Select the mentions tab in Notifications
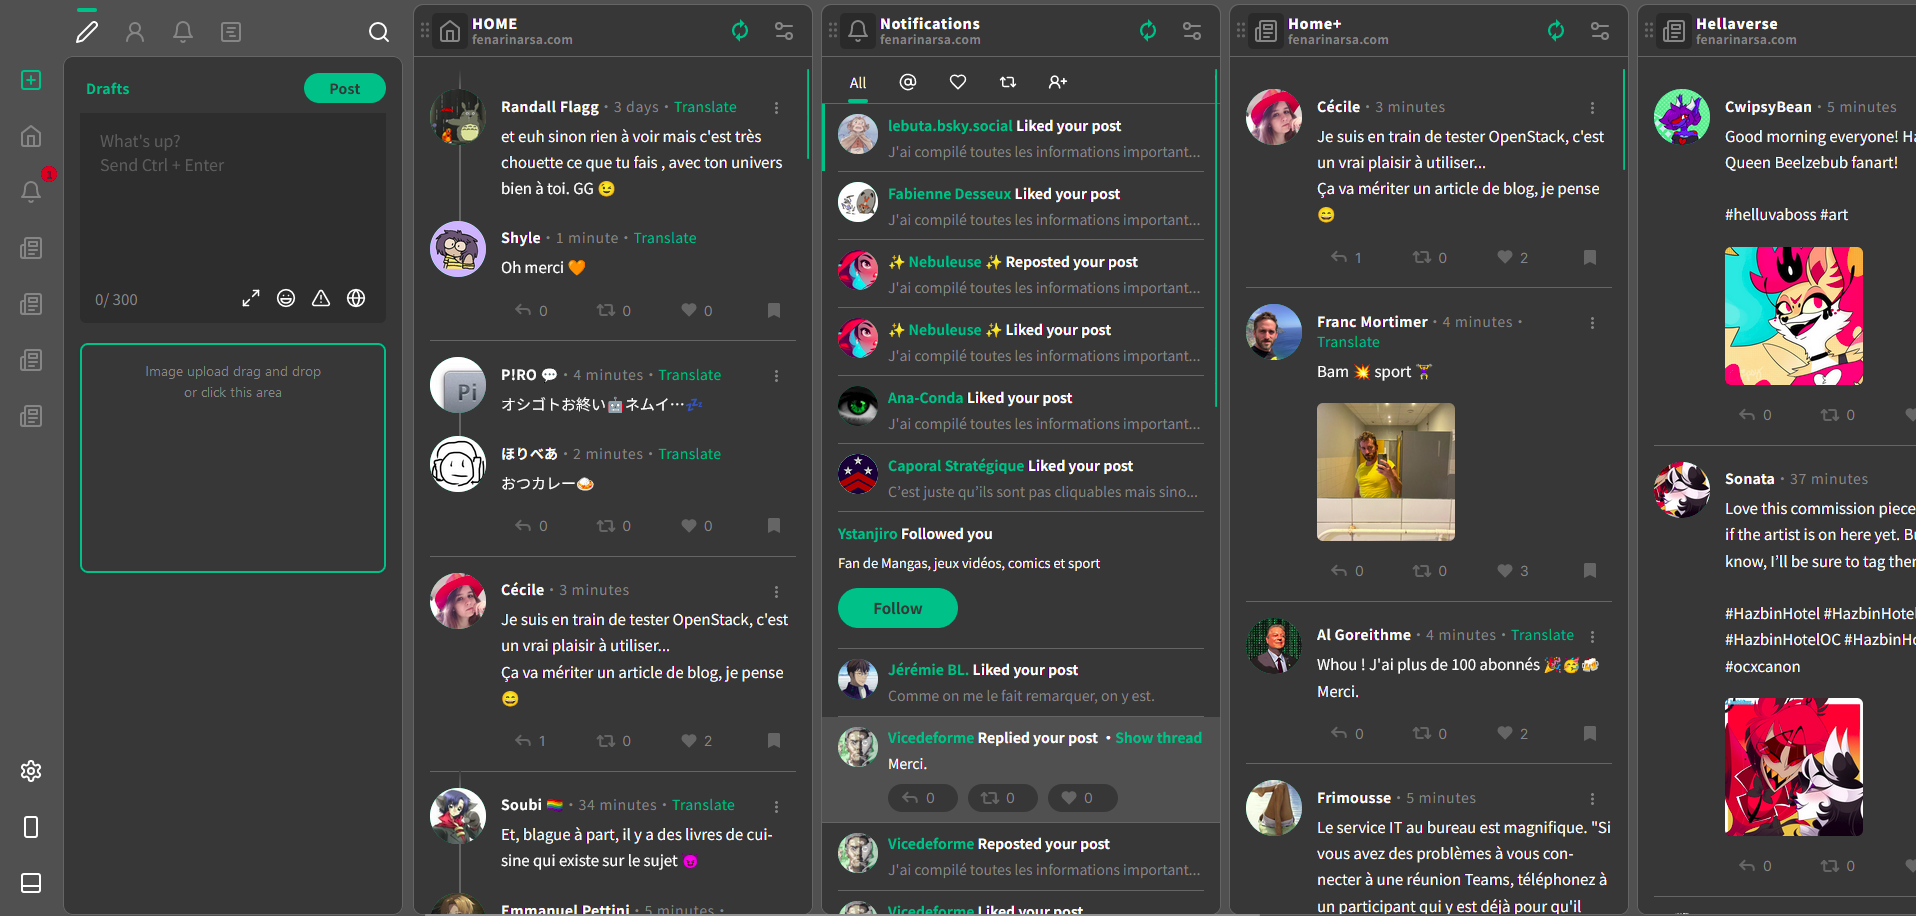Viewport: 1916px width, 916px height. pyautogui.click(x=908, y=82)
